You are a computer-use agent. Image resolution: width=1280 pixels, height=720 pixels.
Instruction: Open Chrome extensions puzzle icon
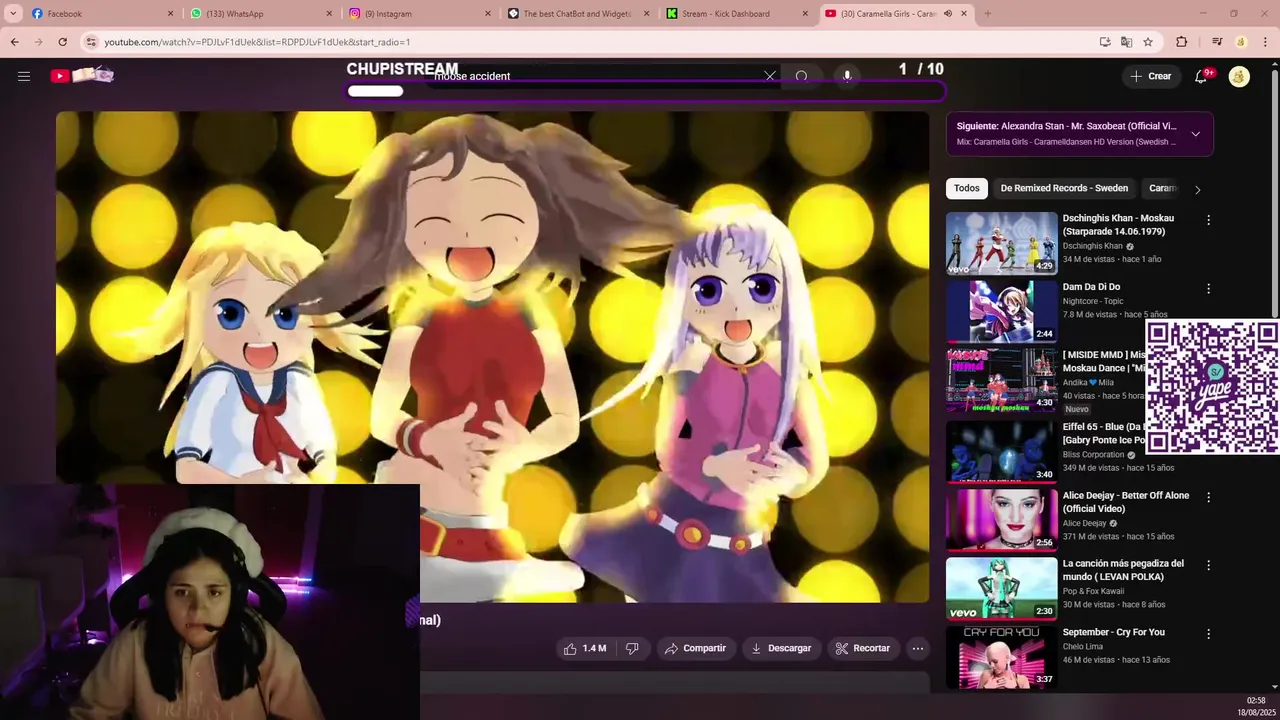click(x=1182, y=42)
